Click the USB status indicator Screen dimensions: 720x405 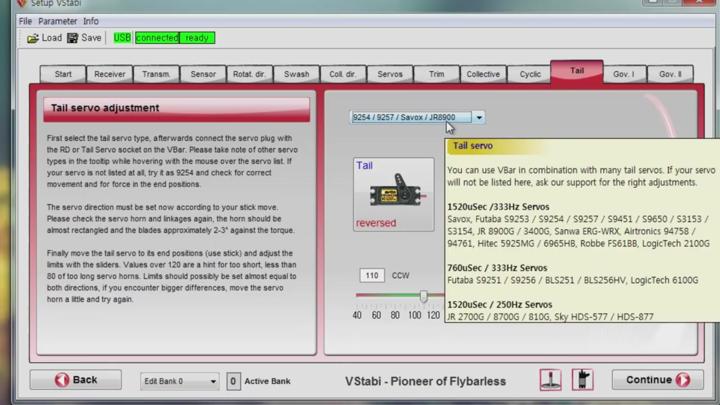coord(122,38)
